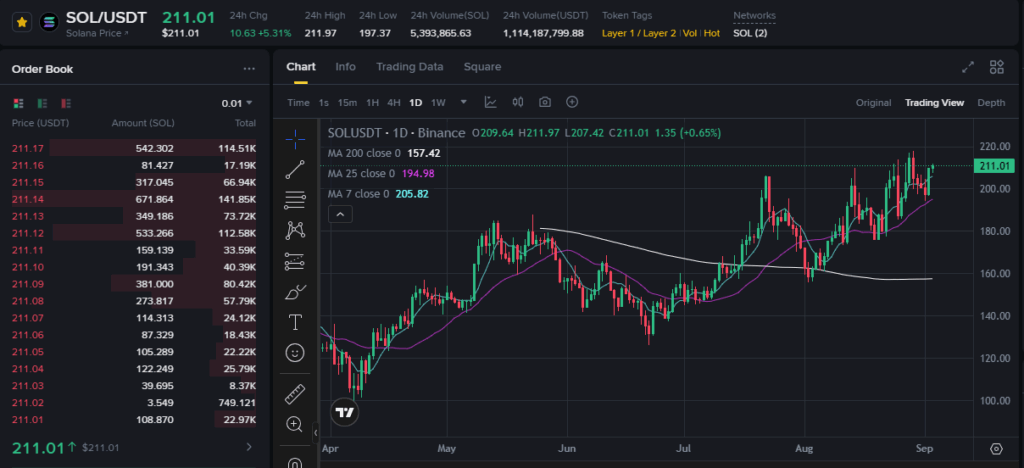1024x468 pixels.
Task: Select the combined buy/sell order book view icon
Action: (x=18, y=103)
